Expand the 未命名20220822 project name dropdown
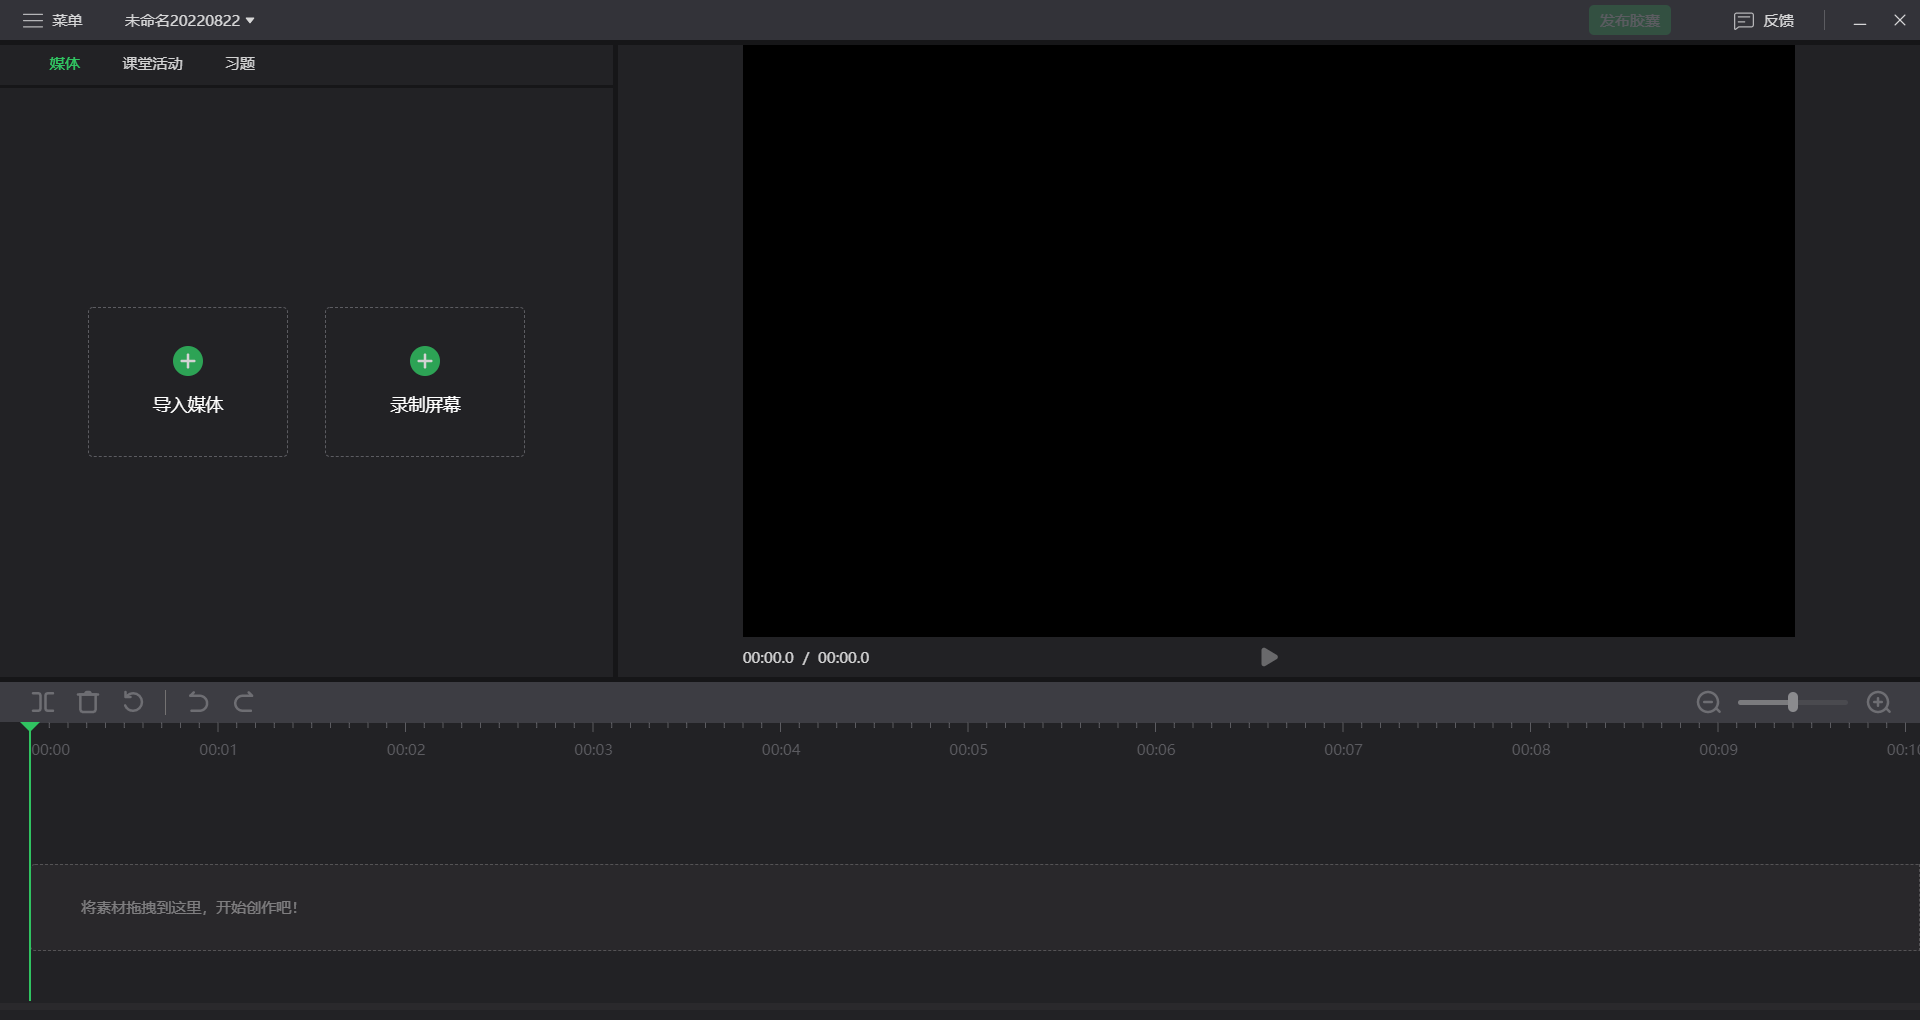The height and width of the screenshot is (1020, 1920). [189, 20]
